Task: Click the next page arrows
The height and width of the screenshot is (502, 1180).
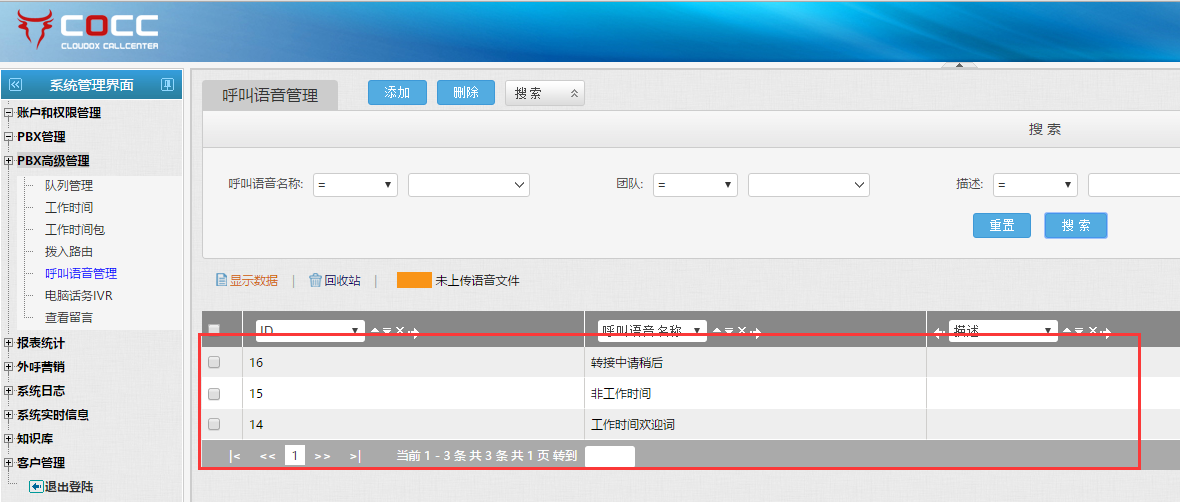Action: point(322,456)
